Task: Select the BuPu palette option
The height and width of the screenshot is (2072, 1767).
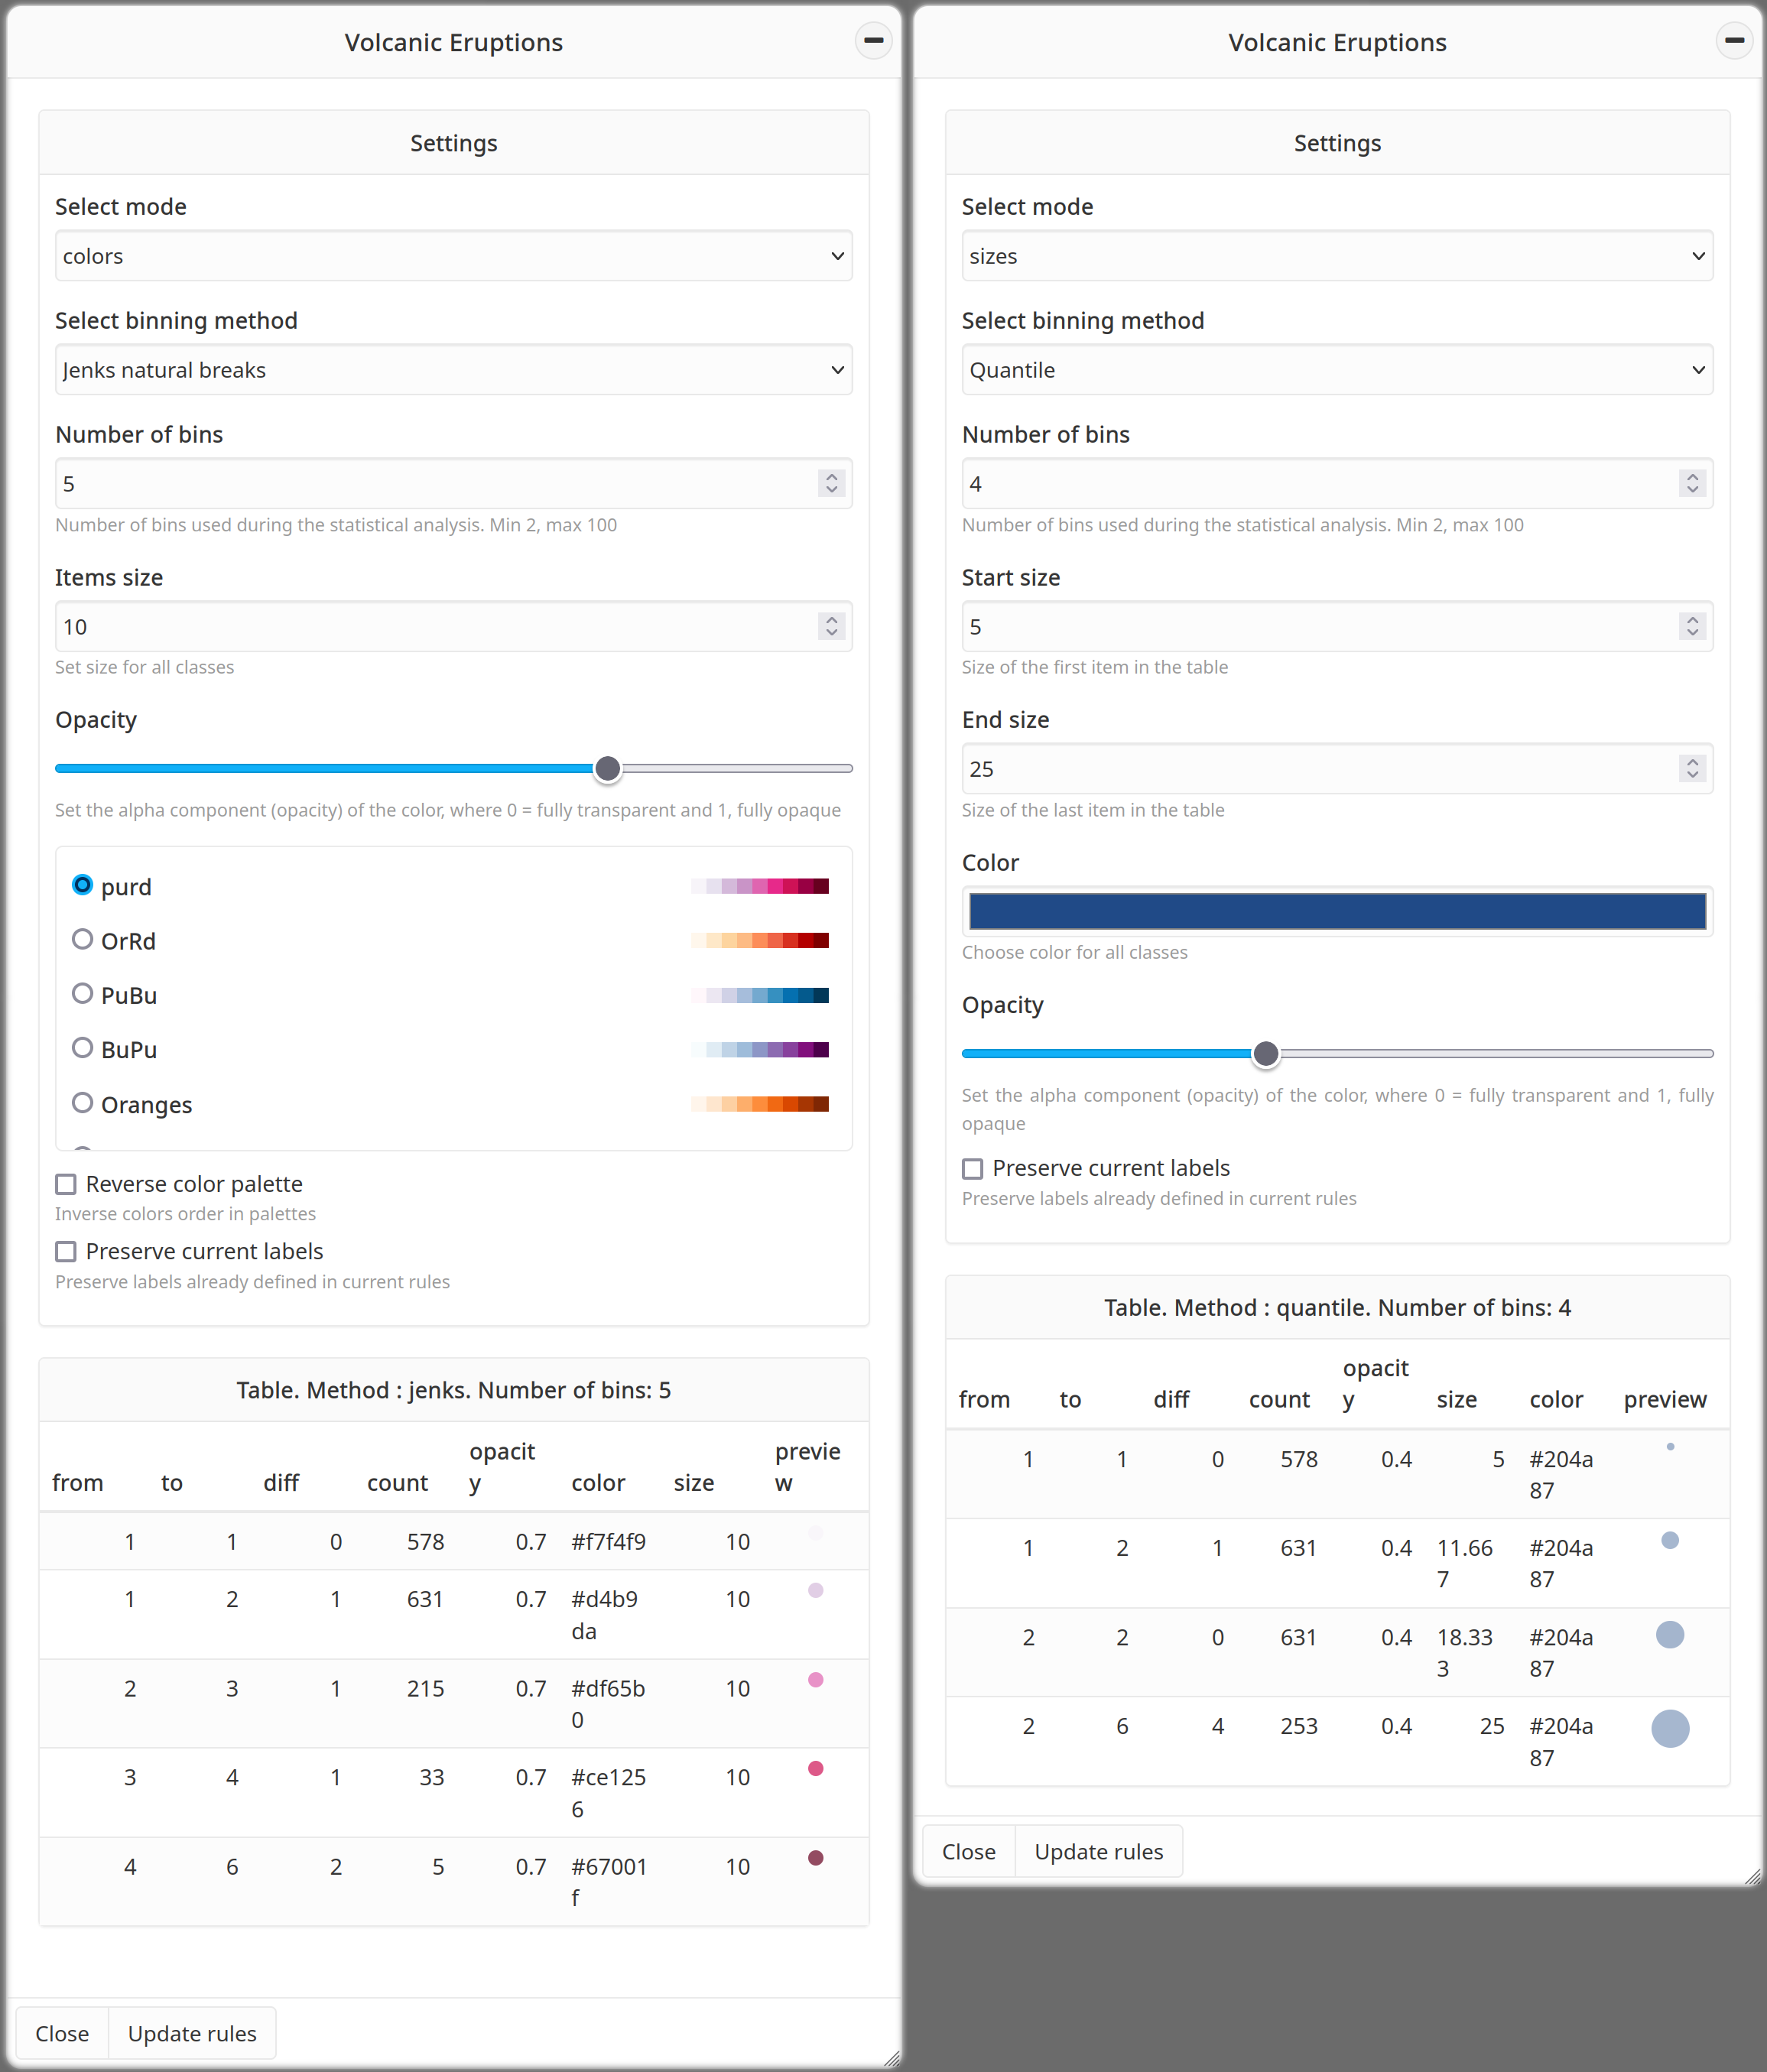Action: click(83, 1048)
